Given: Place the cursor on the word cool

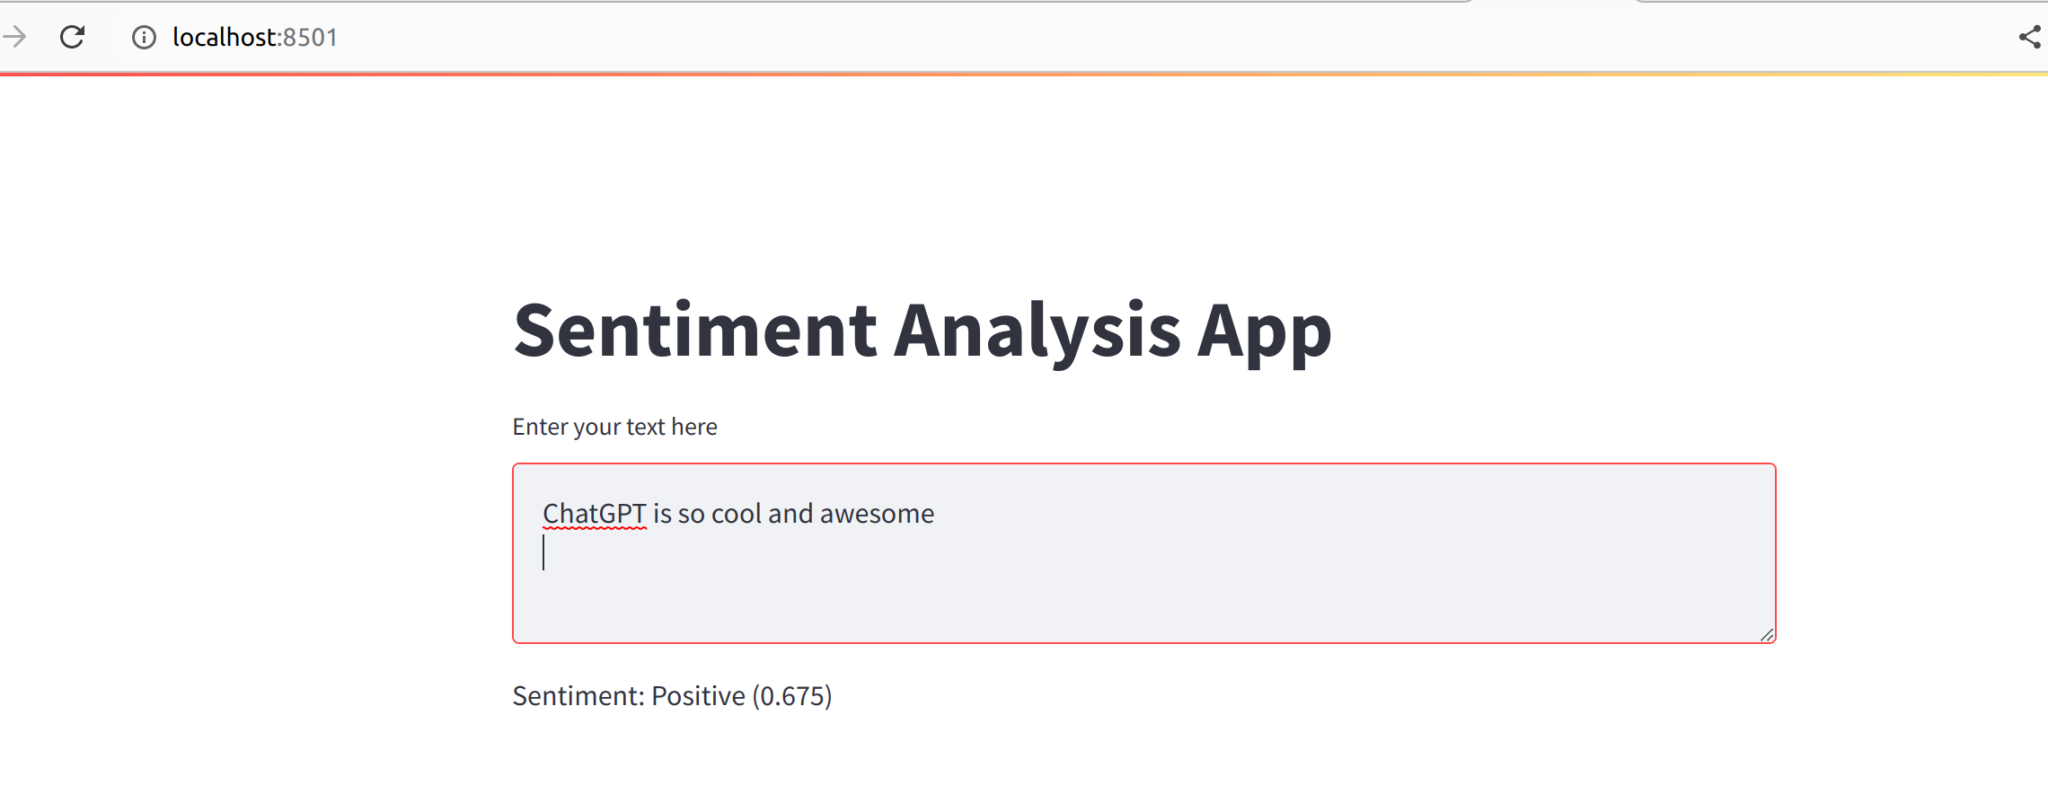Looking at the screenshot, I should pyautogui.click(x=736, y=514).
